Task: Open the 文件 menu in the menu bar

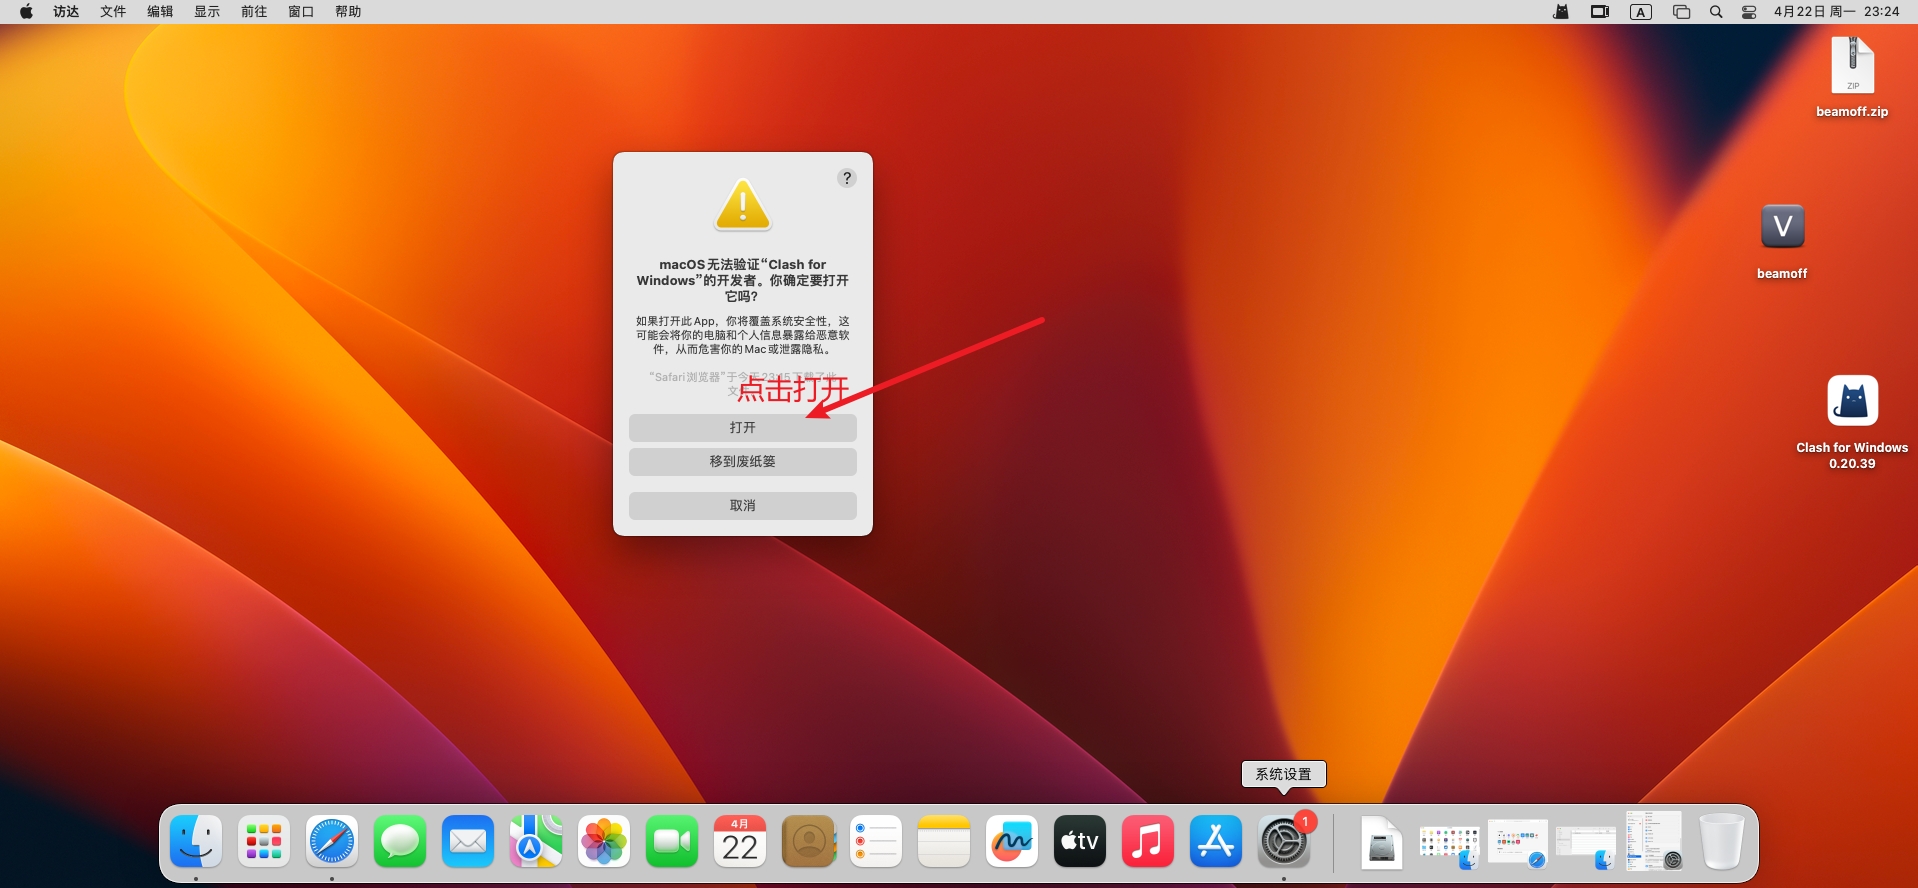Action: tap(113, 12)
